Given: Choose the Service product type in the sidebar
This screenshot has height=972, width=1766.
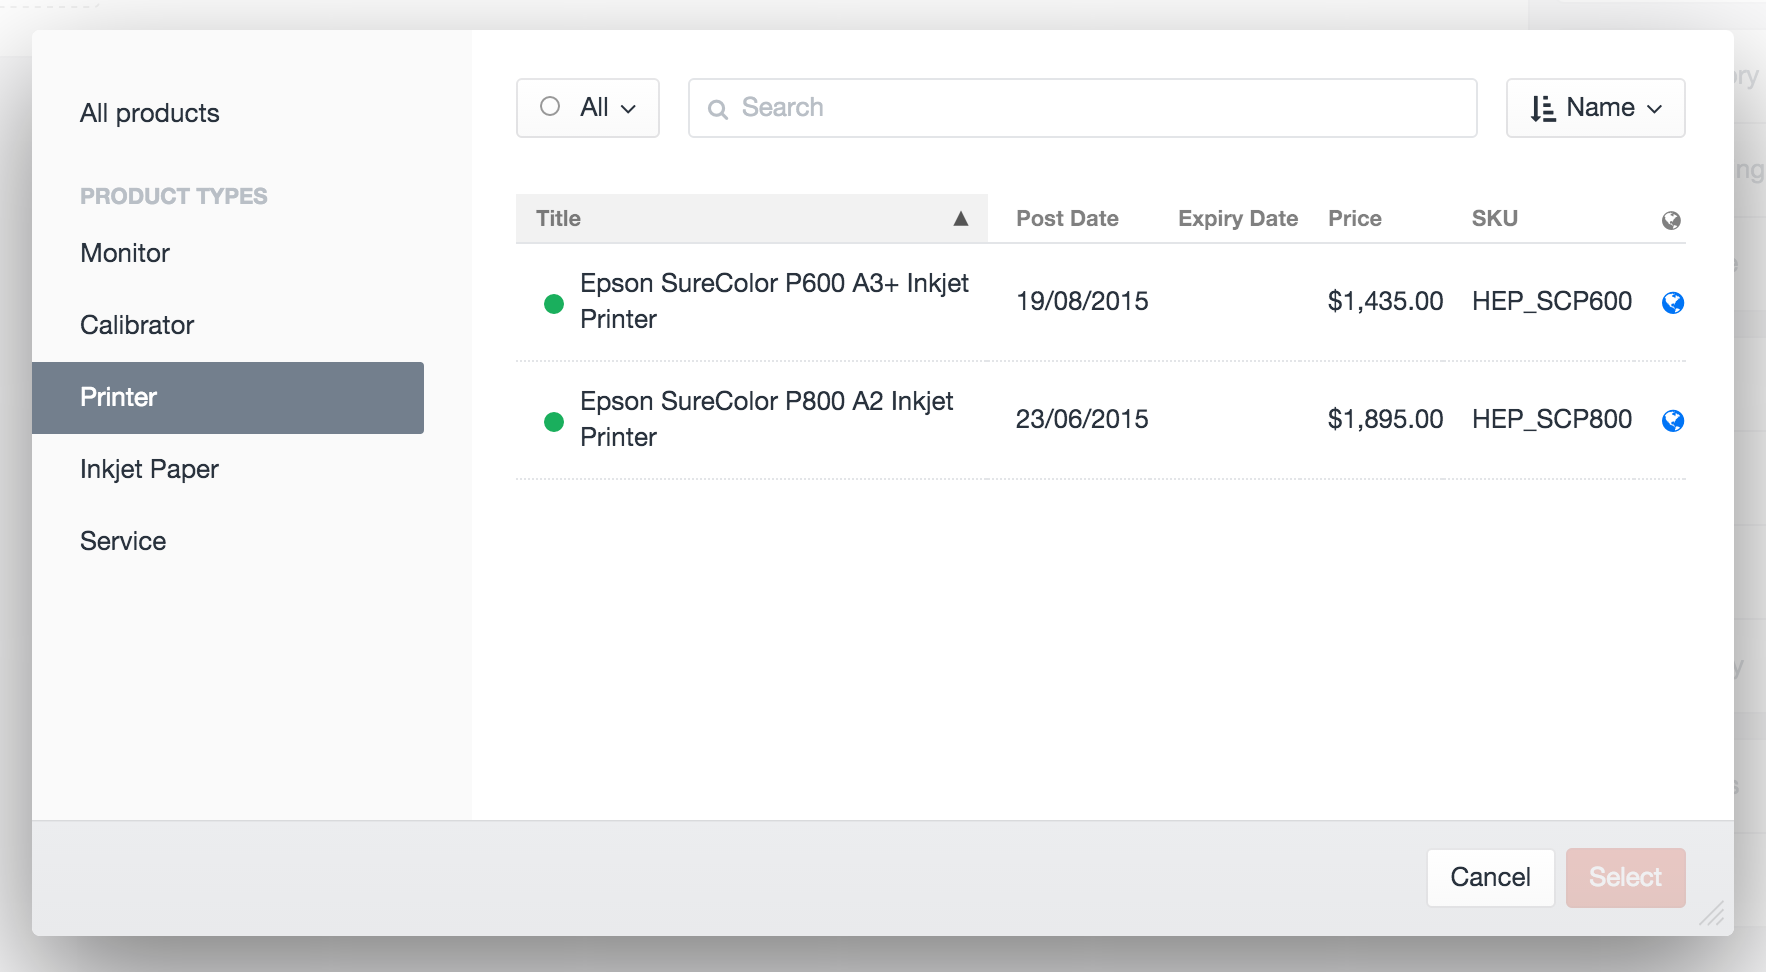Looking at the screenshot, I should pyautogui.click(x=123, y=541).
